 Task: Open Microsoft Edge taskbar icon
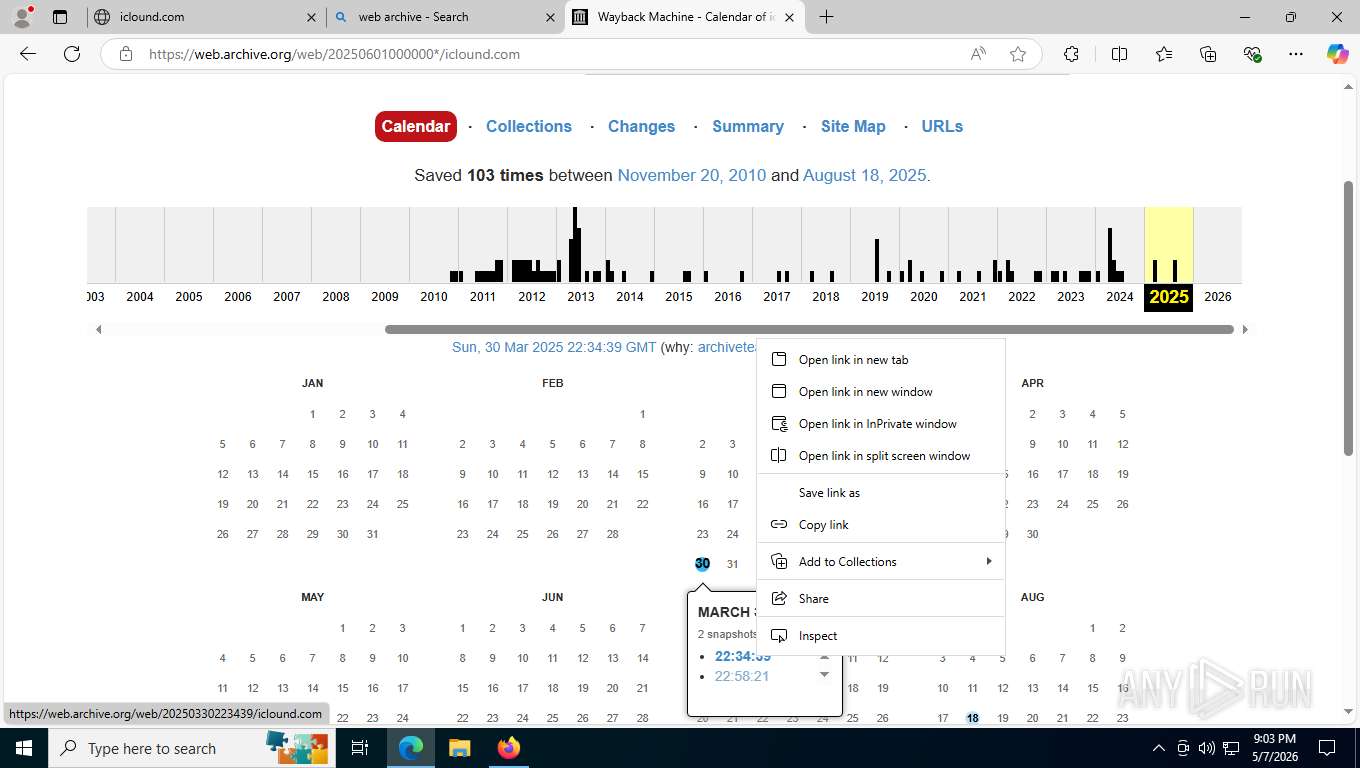click(410, 748)
